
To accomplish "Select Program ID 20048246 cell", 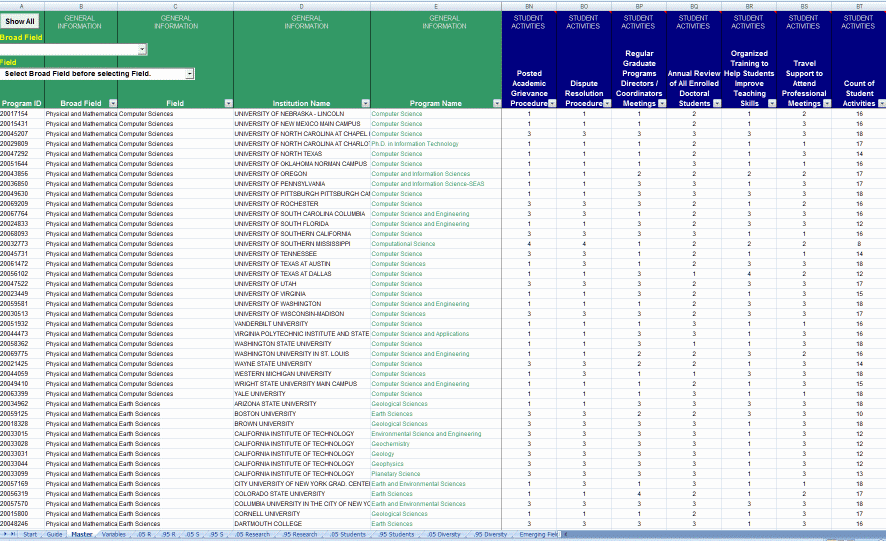I will tap(22, 523).
